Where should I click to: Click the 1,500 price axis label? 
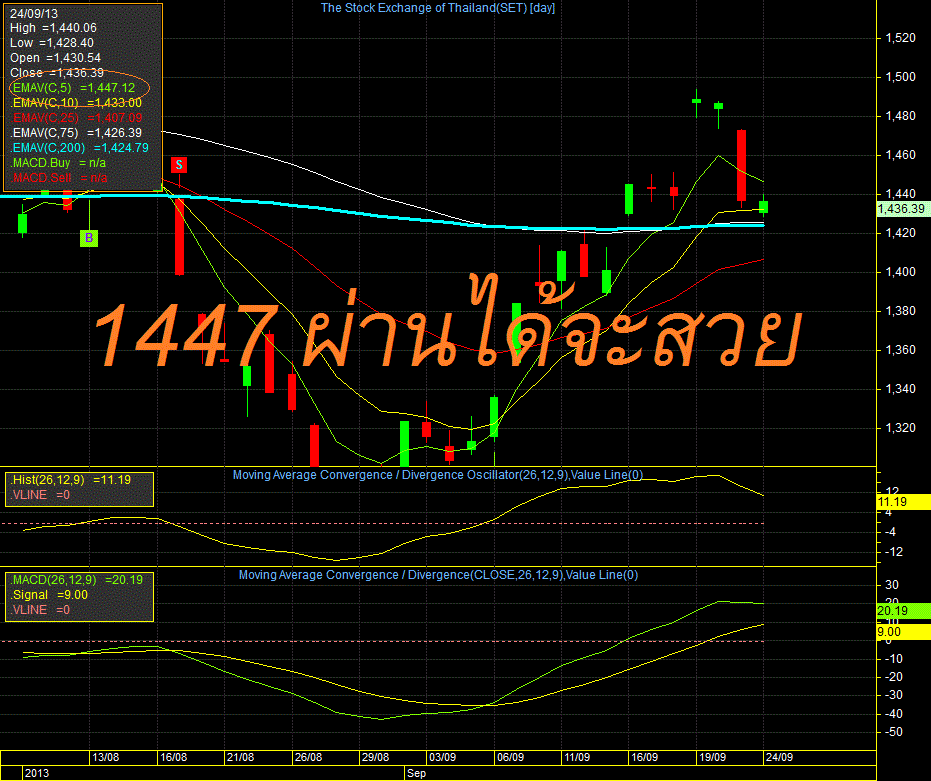pos(900,77)
